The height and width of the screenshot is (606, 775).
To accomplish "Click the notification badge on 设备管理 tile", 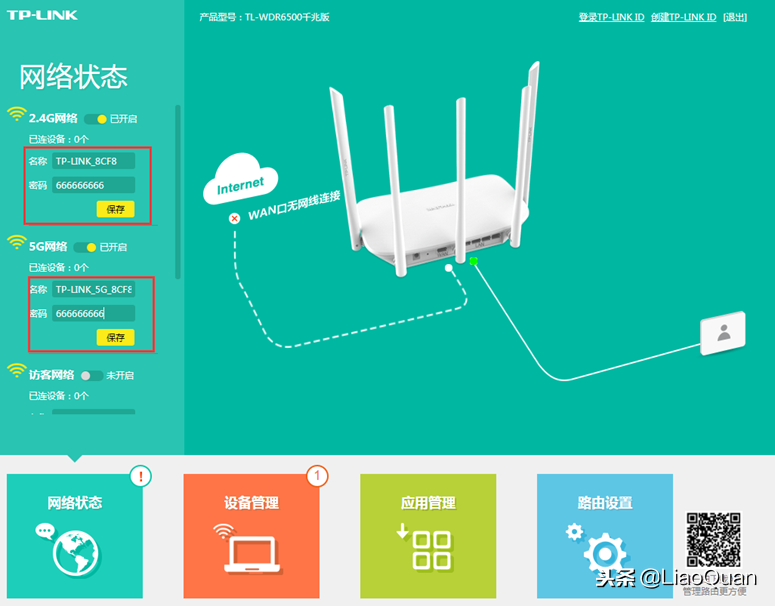I will [x=317, y=476].
